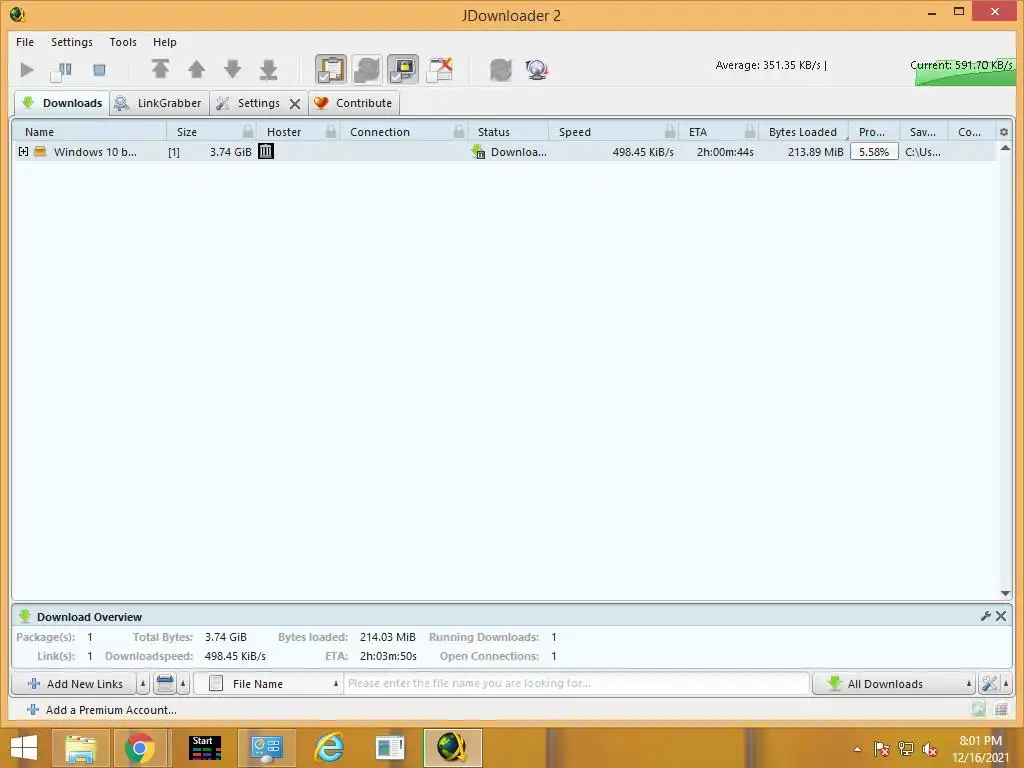The image size is (1024, 768).
Task: Toggle the lock on Hoster column
Action: [x=331, y=132]
